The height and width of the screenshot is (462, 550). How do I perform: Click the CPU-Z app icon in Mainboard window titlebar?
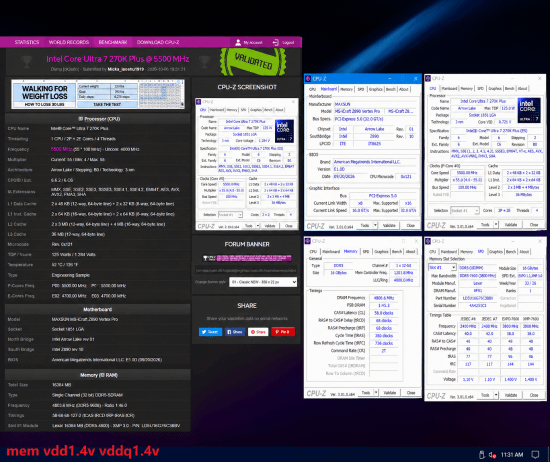(308, 79)
